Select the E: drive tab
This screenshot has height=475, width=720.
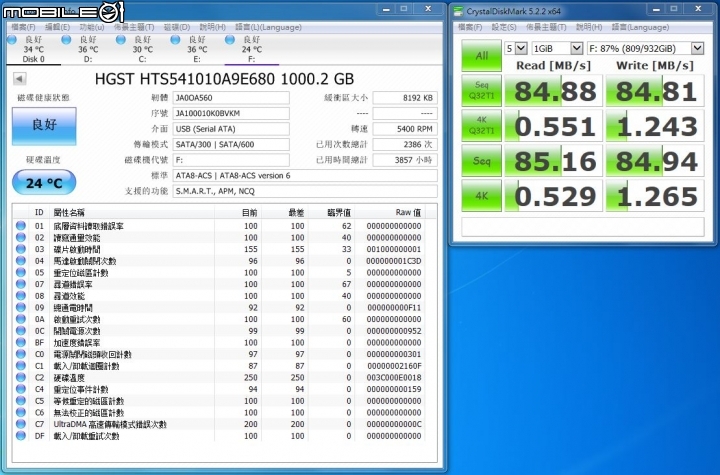click(x=197, y=49)
